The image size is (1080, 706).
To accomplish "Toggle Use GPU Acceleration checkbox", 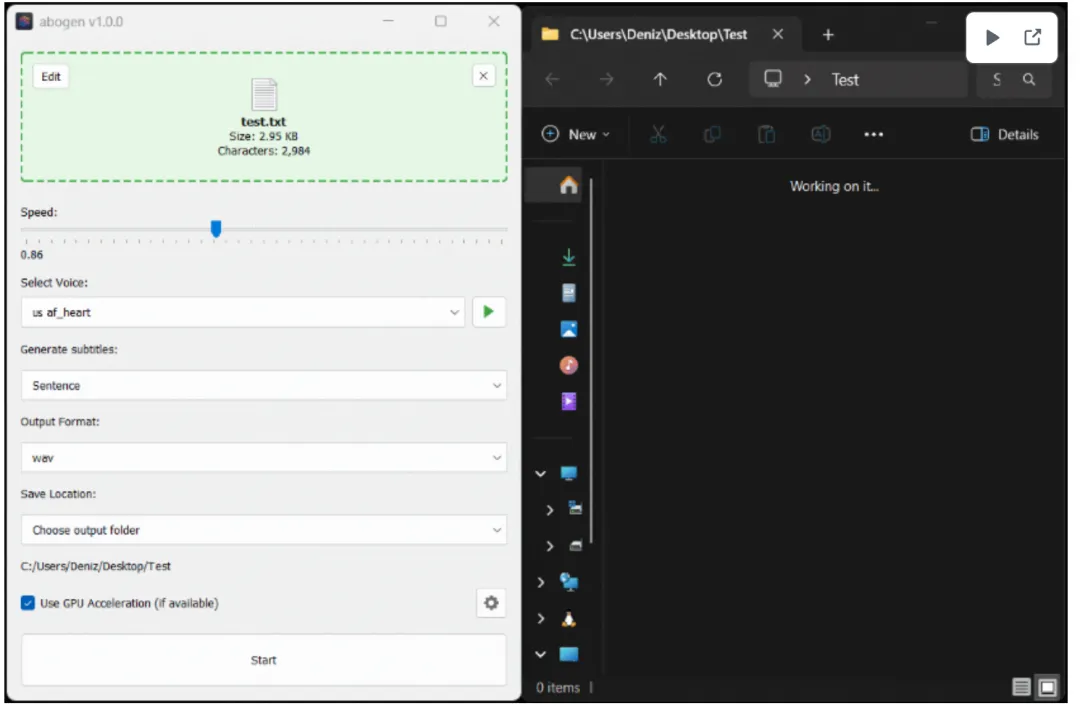I will click(28, 604).
